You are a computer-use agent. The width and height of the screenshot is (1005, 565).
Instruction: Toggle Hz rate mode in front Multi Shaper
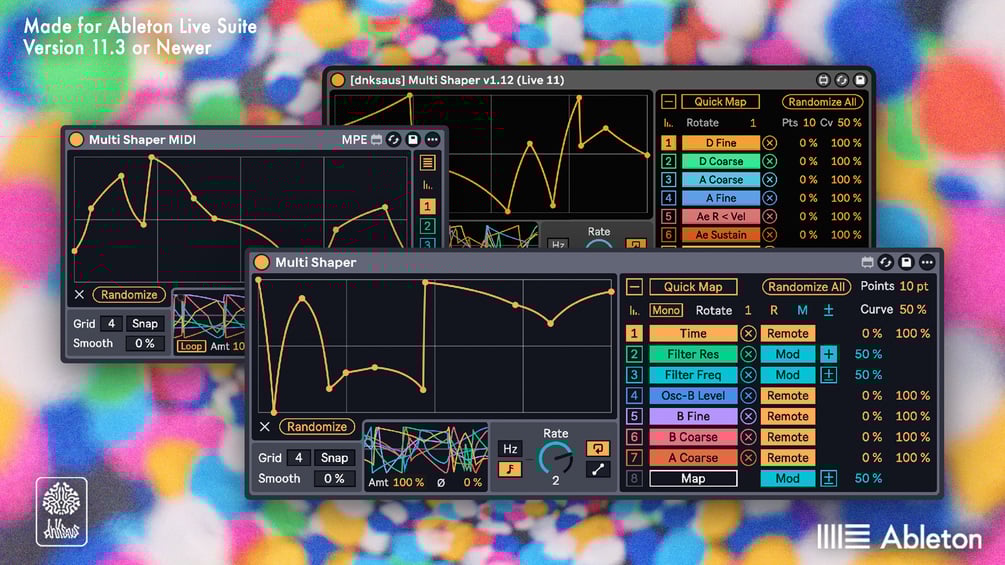510,448
